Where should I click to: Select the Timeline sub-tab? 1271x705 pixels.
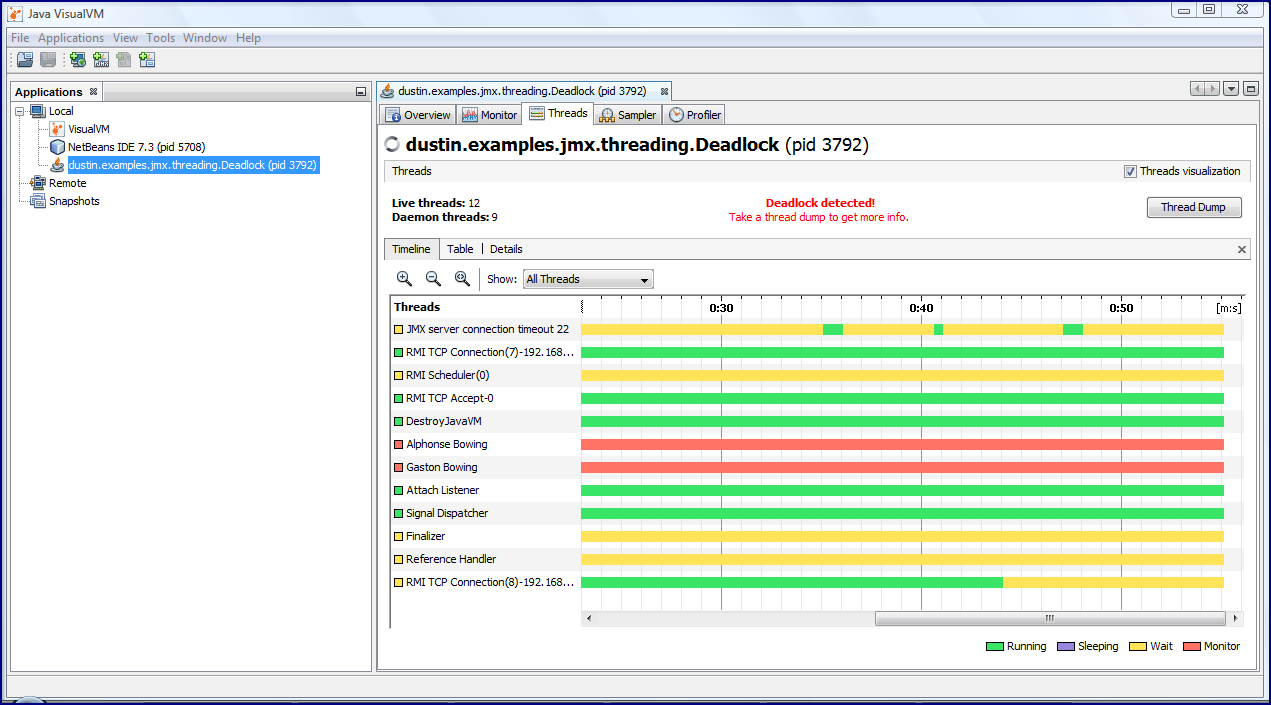411,249
